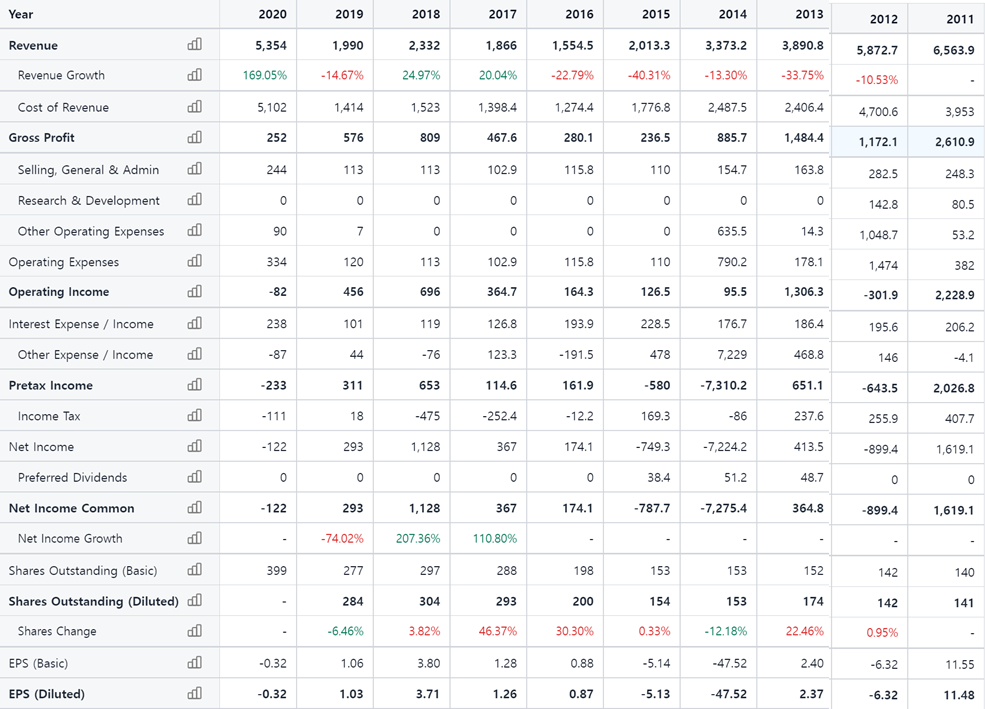
Task: Click the -301.9 operating income cell
Action: pos(881,295)
